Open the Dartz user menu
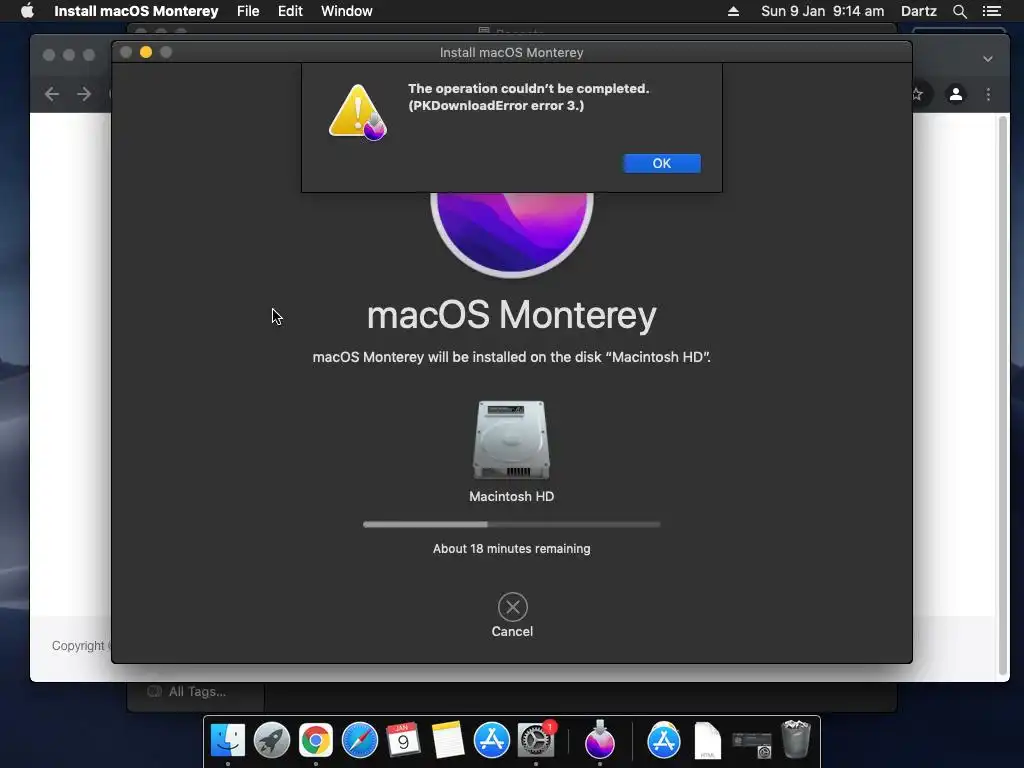The height and width of the screenshot is (768, 1024). (919, 11)
